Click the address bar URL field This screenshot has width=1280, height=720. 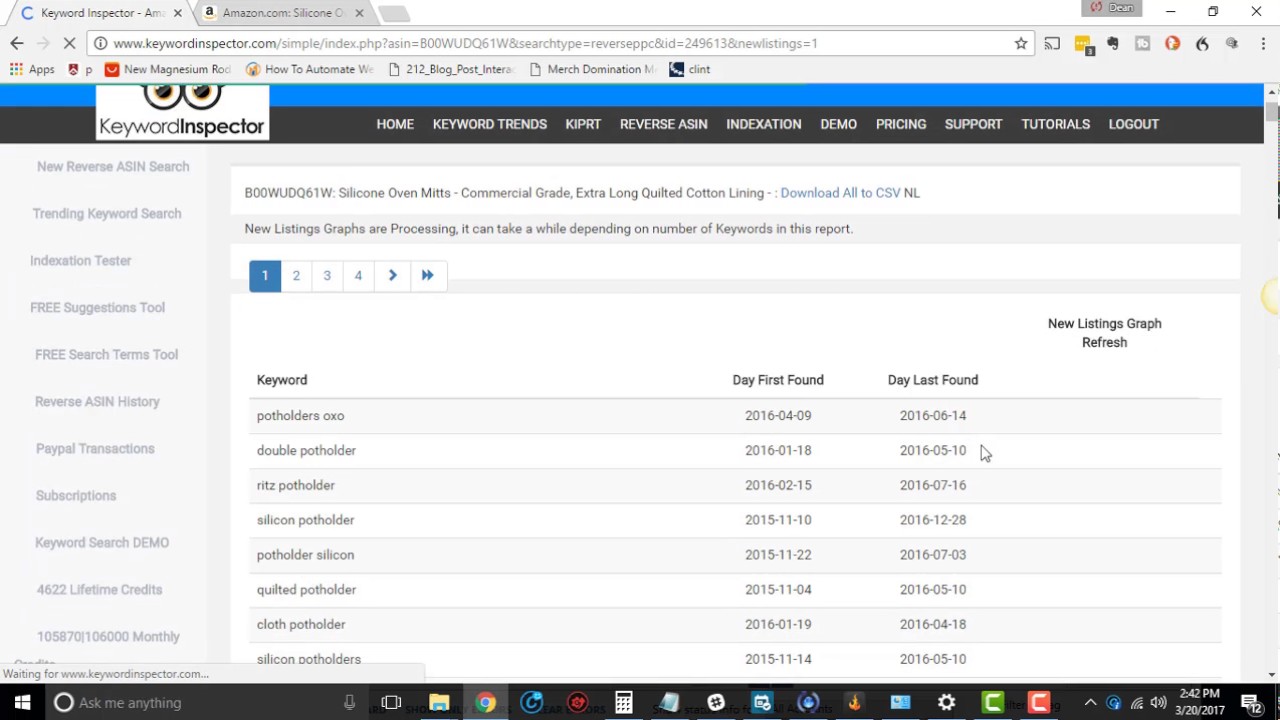(560, 43)
